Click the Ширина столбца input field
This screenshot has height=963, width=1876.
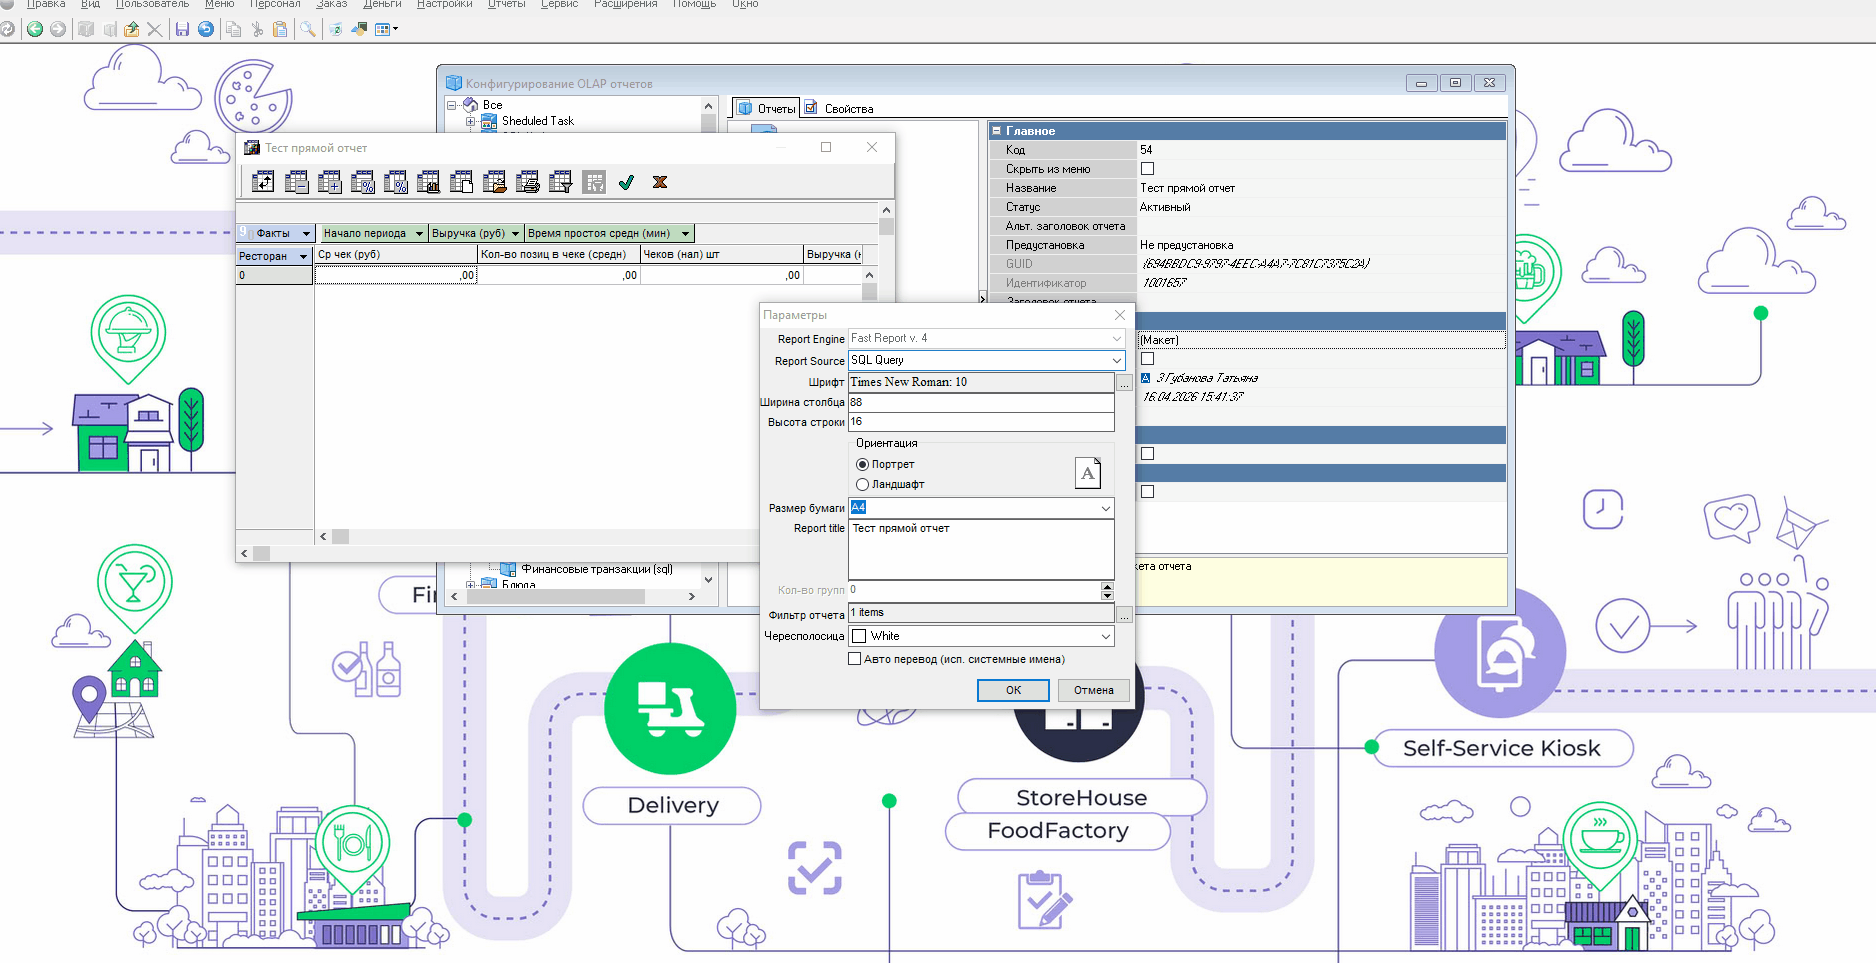click(980, 402)
